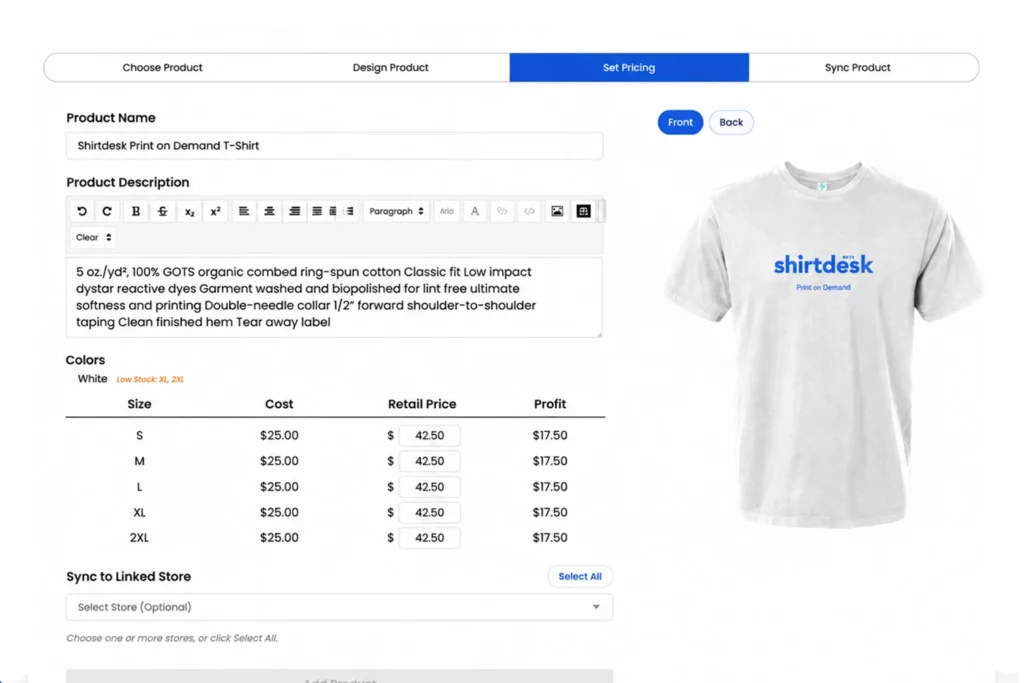1024x683 pixels.
Task: Apply superscript formatting
Action: coord(216,211)
